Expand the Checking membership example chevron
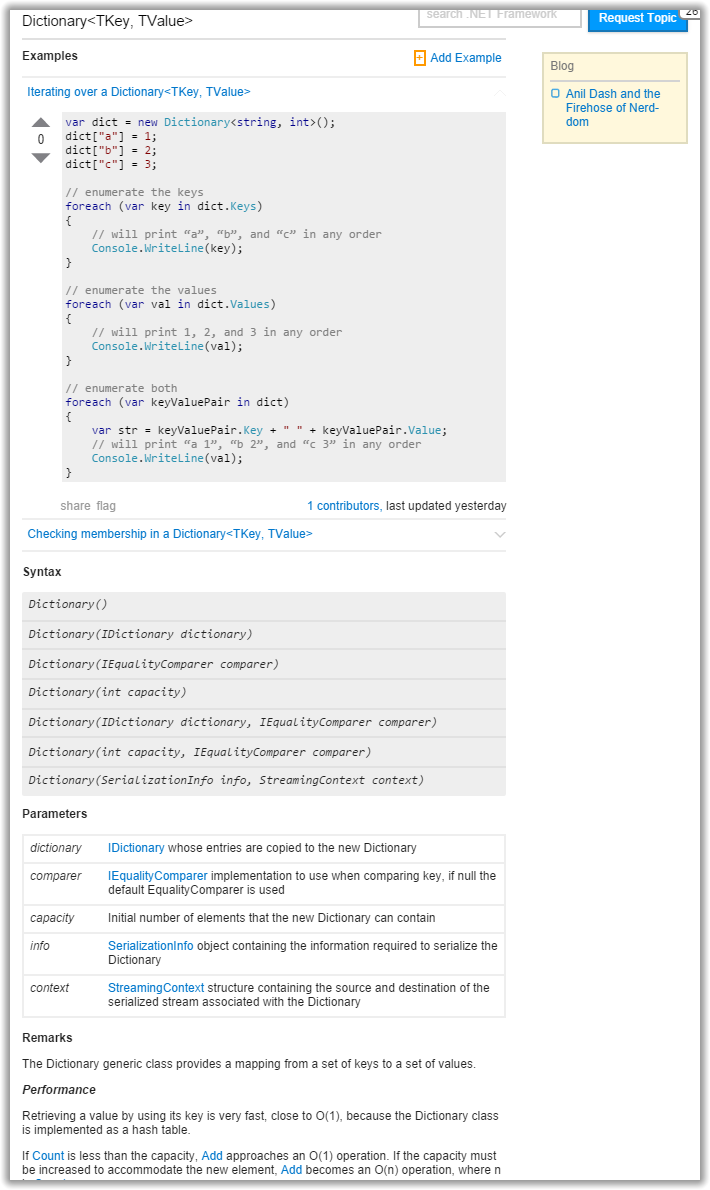Screen dimensions: 710x1190 point(499,534)
